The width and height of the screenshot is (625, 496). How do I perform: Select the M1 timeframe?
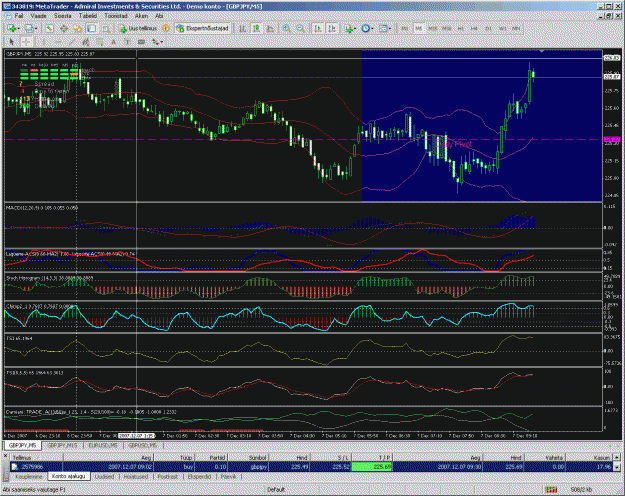[405, 28]
